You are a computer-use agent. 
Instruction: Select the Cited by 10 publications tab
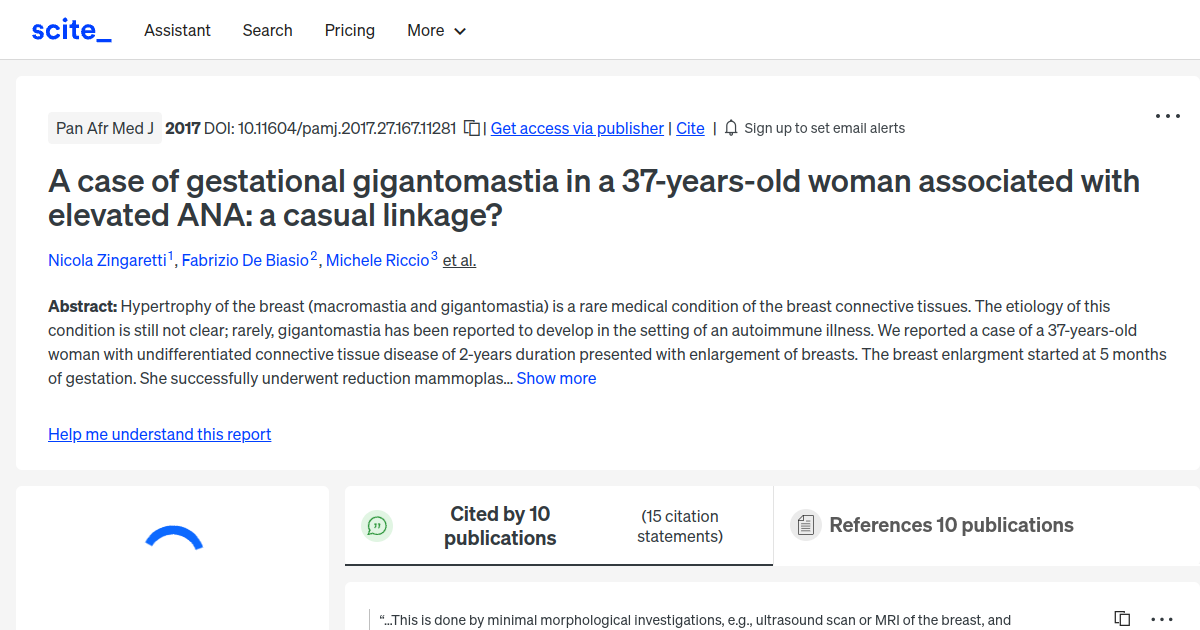[x=500, y=525]
